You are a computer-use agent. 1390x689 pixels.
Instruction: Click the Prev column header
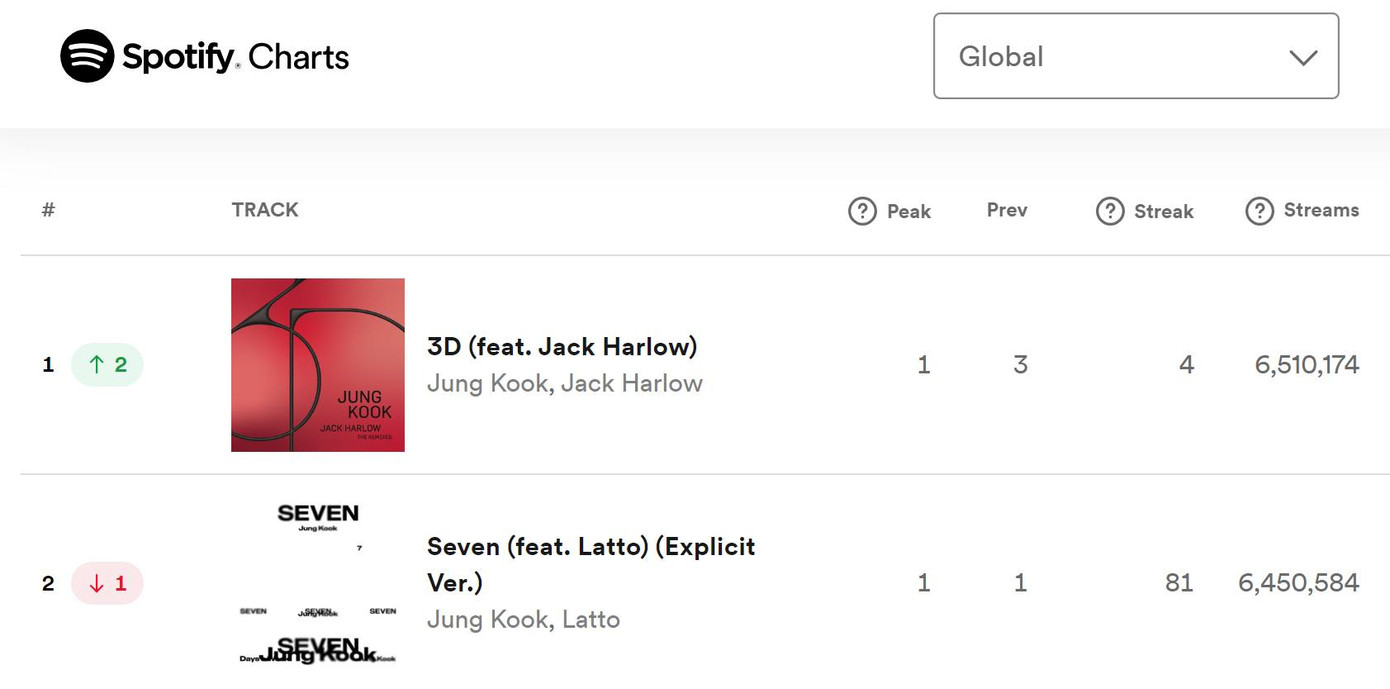tap(1007, 210)
